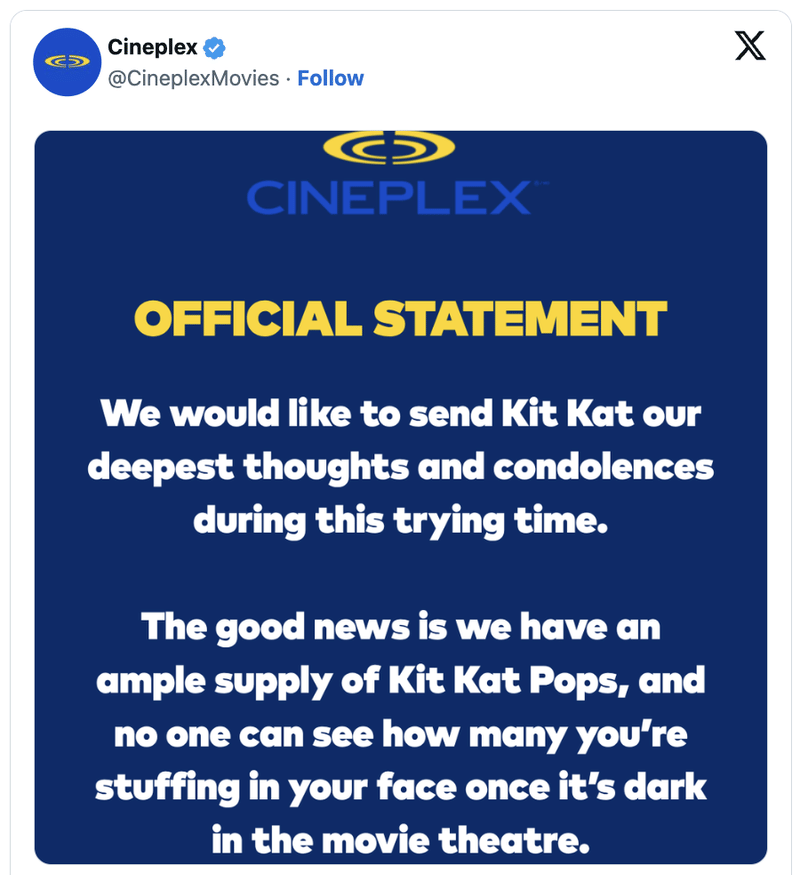Image resolution: width=800 pixels, height=875 pixels.
Task: Click the OFFICIAL STATEMENT heading
Action: tap(400, 319)
